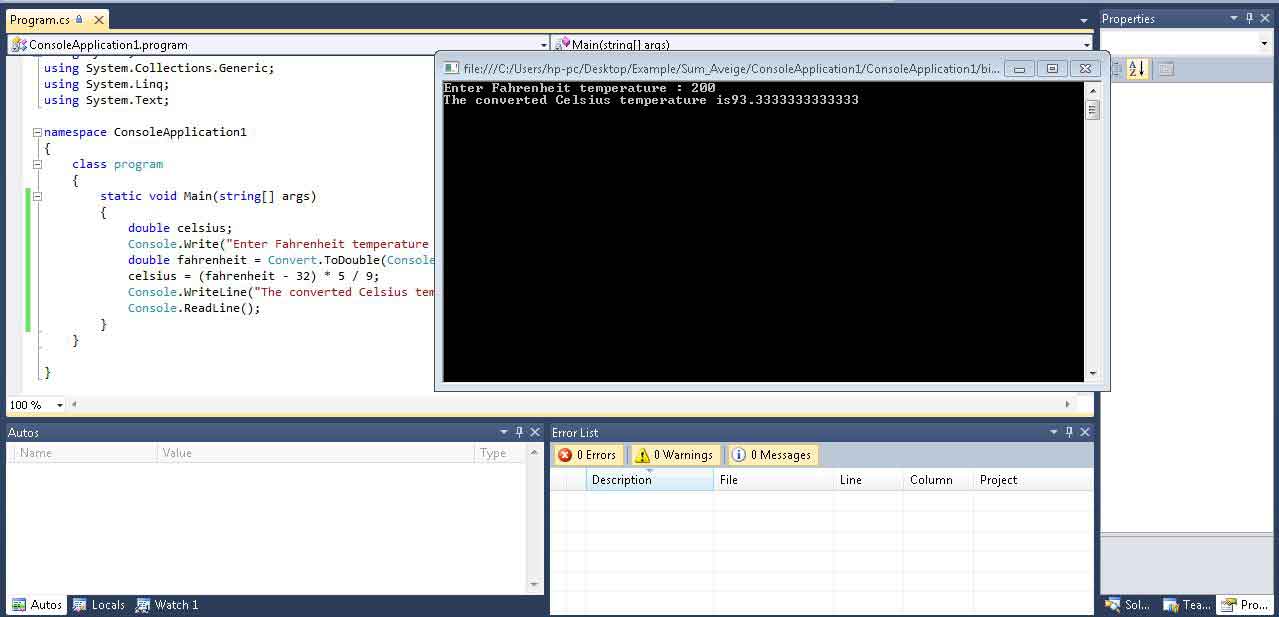Collapse the class program code block
Image resolution: width=1279 pixels, height=617 pixels.
point(37,164)
